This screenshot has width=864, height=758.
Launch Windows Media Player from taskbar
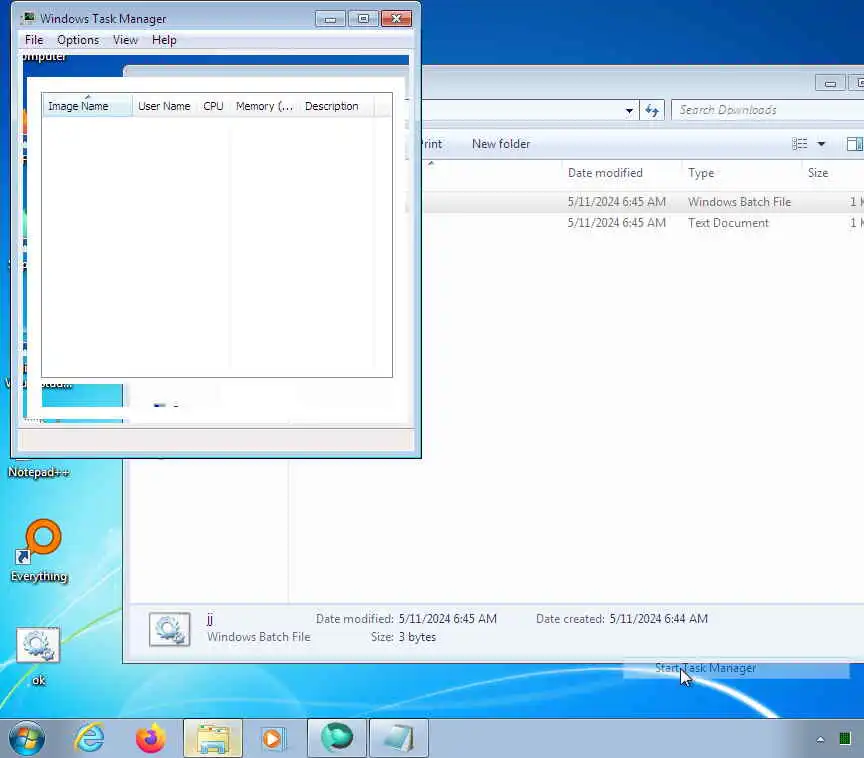click(273, 738)
